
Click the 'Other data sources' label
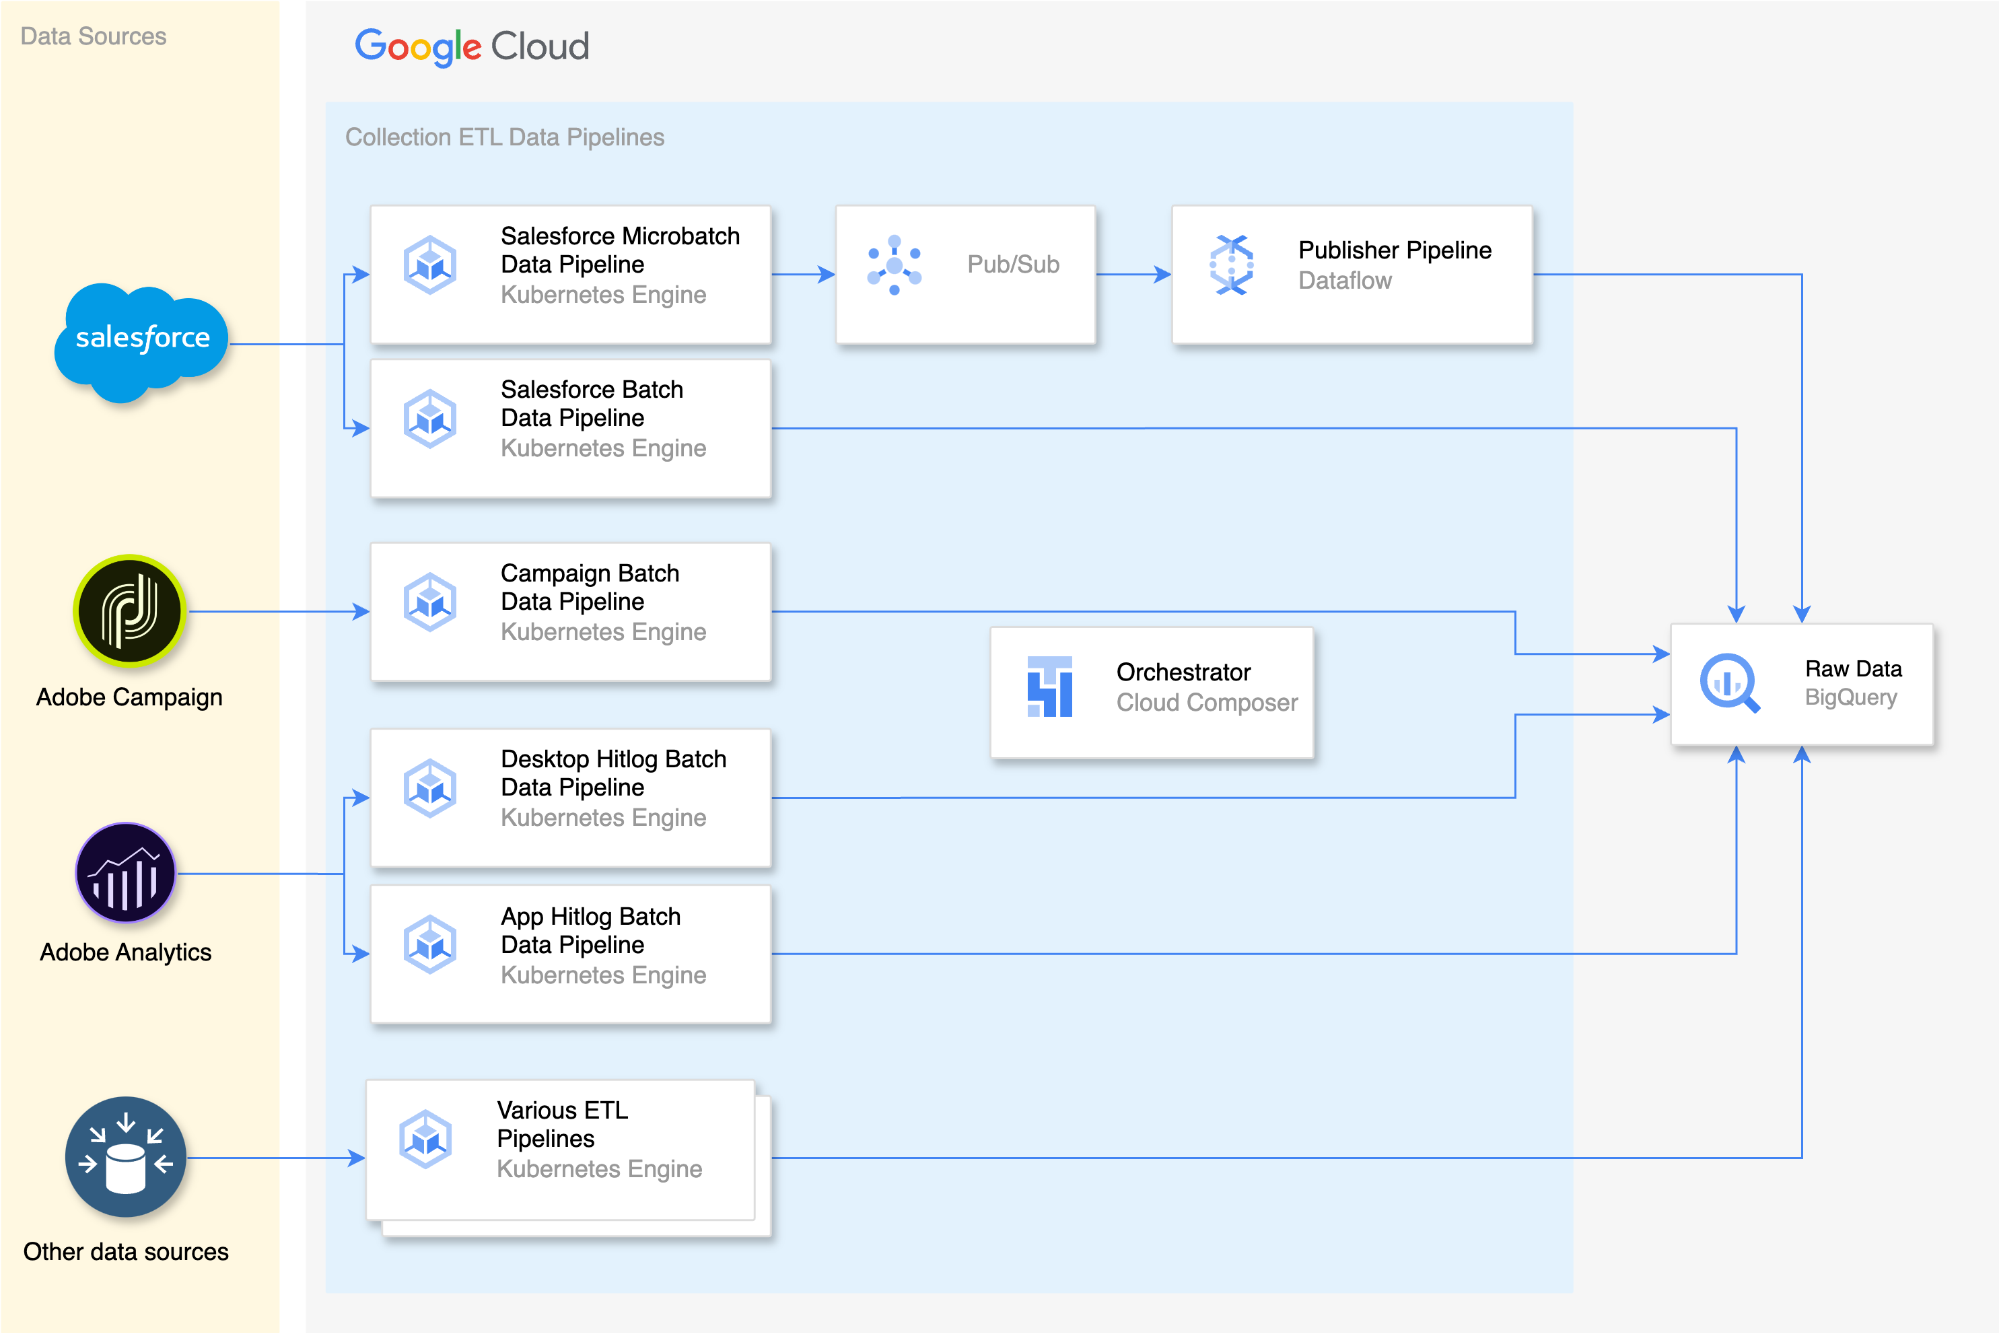point(126,1252)
